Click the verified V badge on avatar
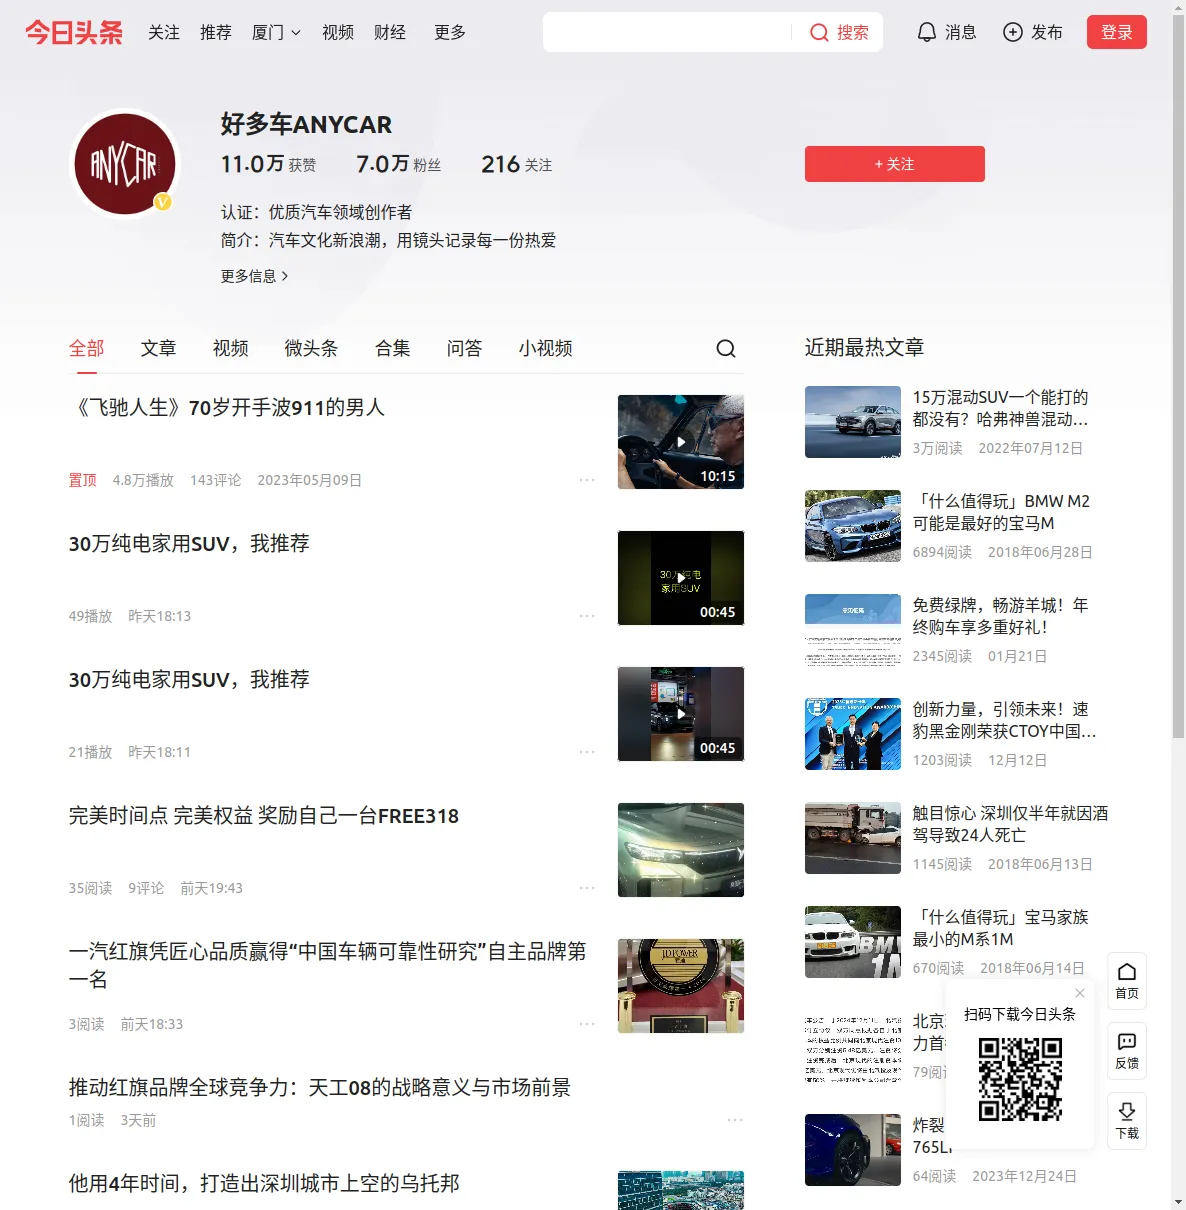The height and width of the screenshot is (1210, 1186). coord(162,202)
